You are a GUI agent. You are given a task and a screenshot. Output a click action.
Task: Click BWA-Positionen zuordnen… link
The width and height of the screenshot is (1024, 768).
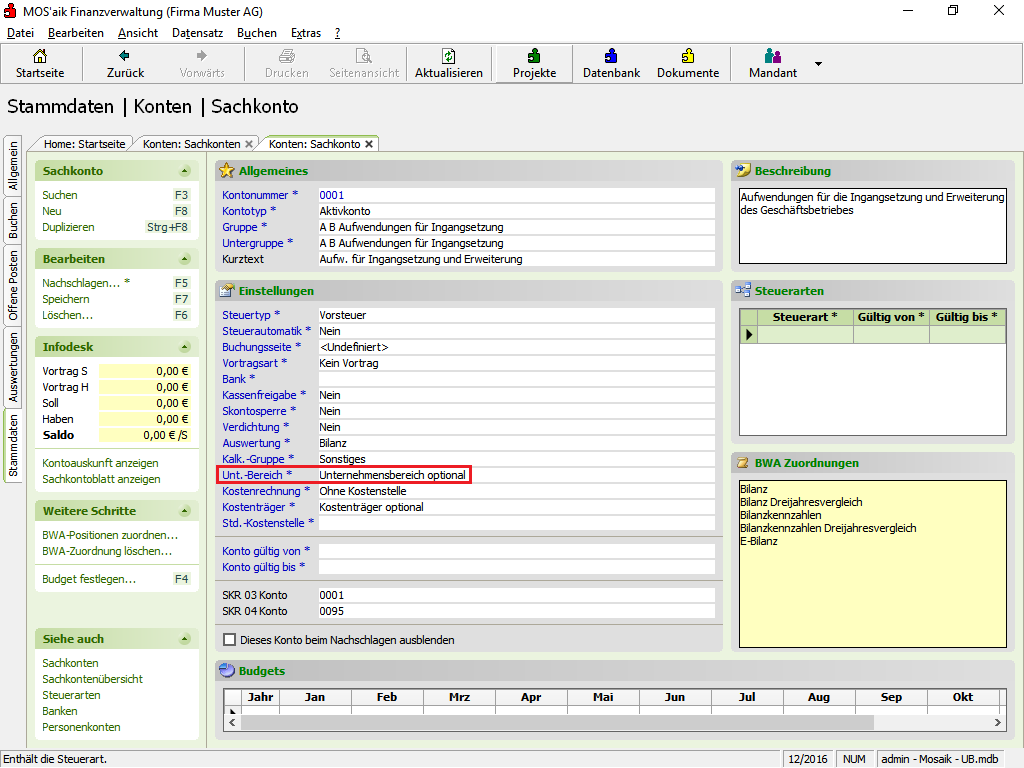110,535
